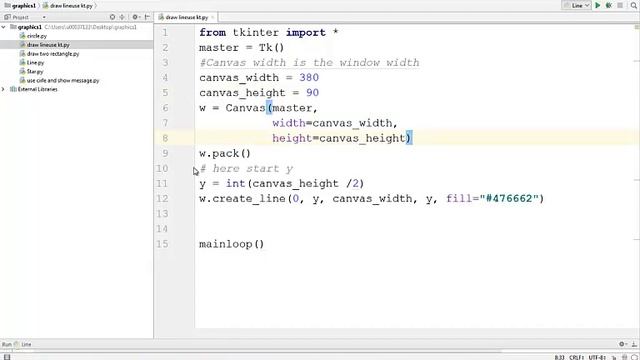Open draw two rectangle.py file
Viewport: 640px width, 360px height.
click(x=53, y=54)
